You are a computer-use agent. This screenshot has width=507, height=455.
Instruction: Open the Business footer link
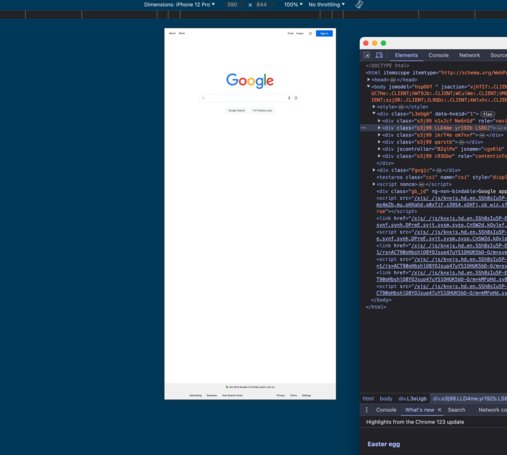click(x=212, y=395)
